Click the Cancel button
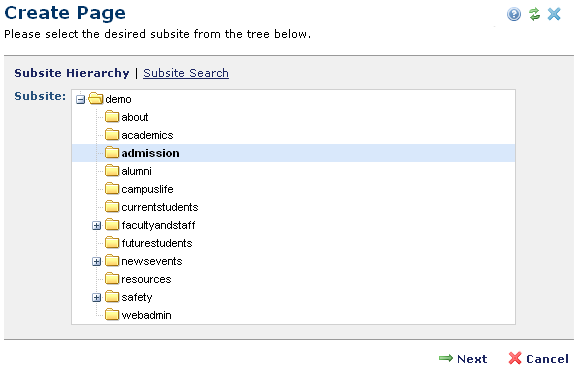Image resolution: width=575 pixels, height=376 pixels. coord(538,358)
